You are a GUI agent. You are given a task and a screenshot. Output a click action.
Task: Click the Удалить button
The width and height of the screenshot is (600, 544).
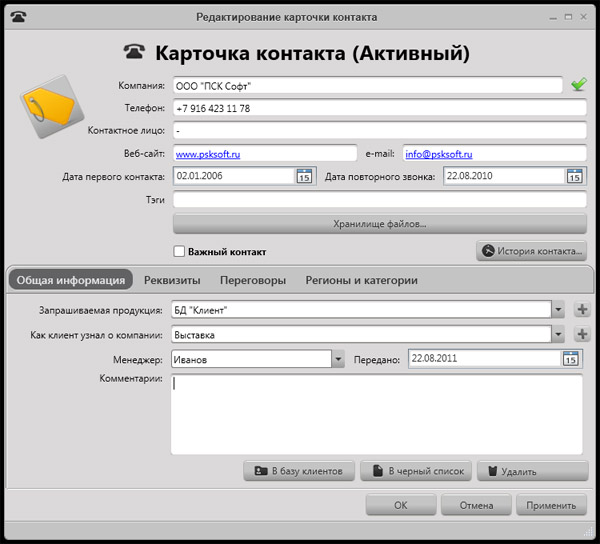(533, 471)
